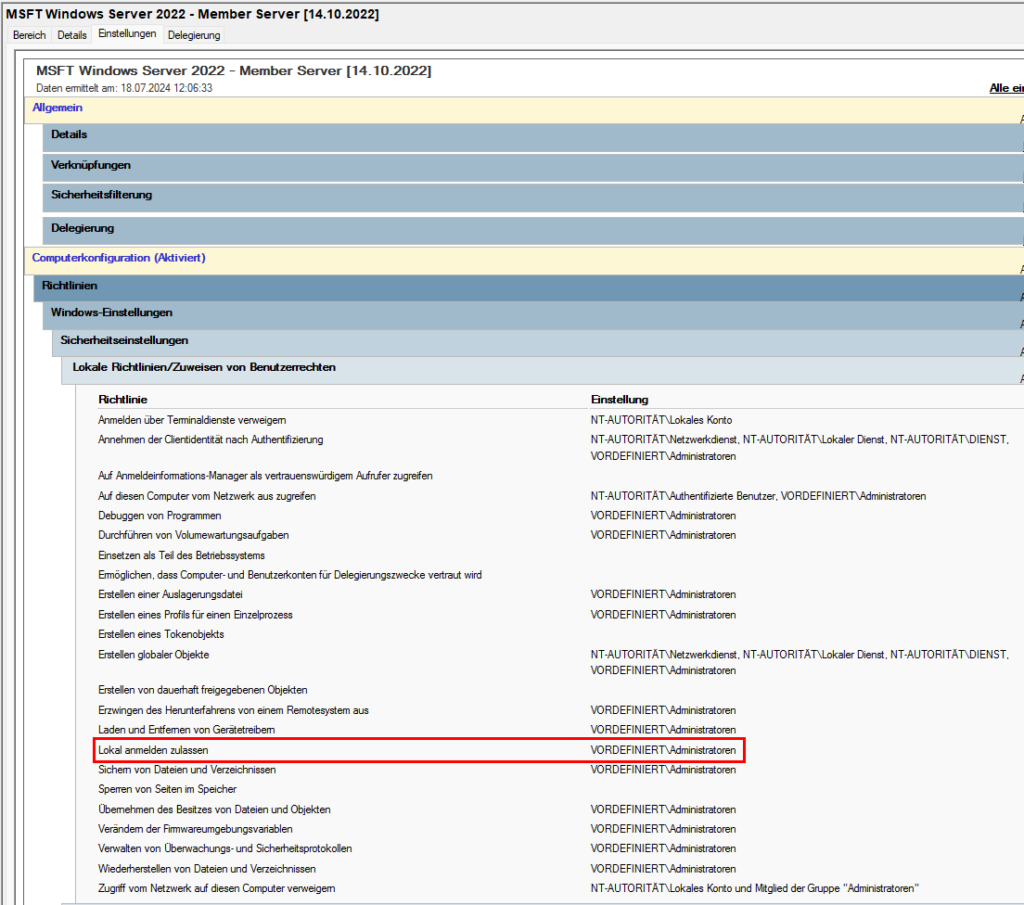Click the 'Lokales Konto und Mitglied der Gruppe' value

(x=754, y=888)
